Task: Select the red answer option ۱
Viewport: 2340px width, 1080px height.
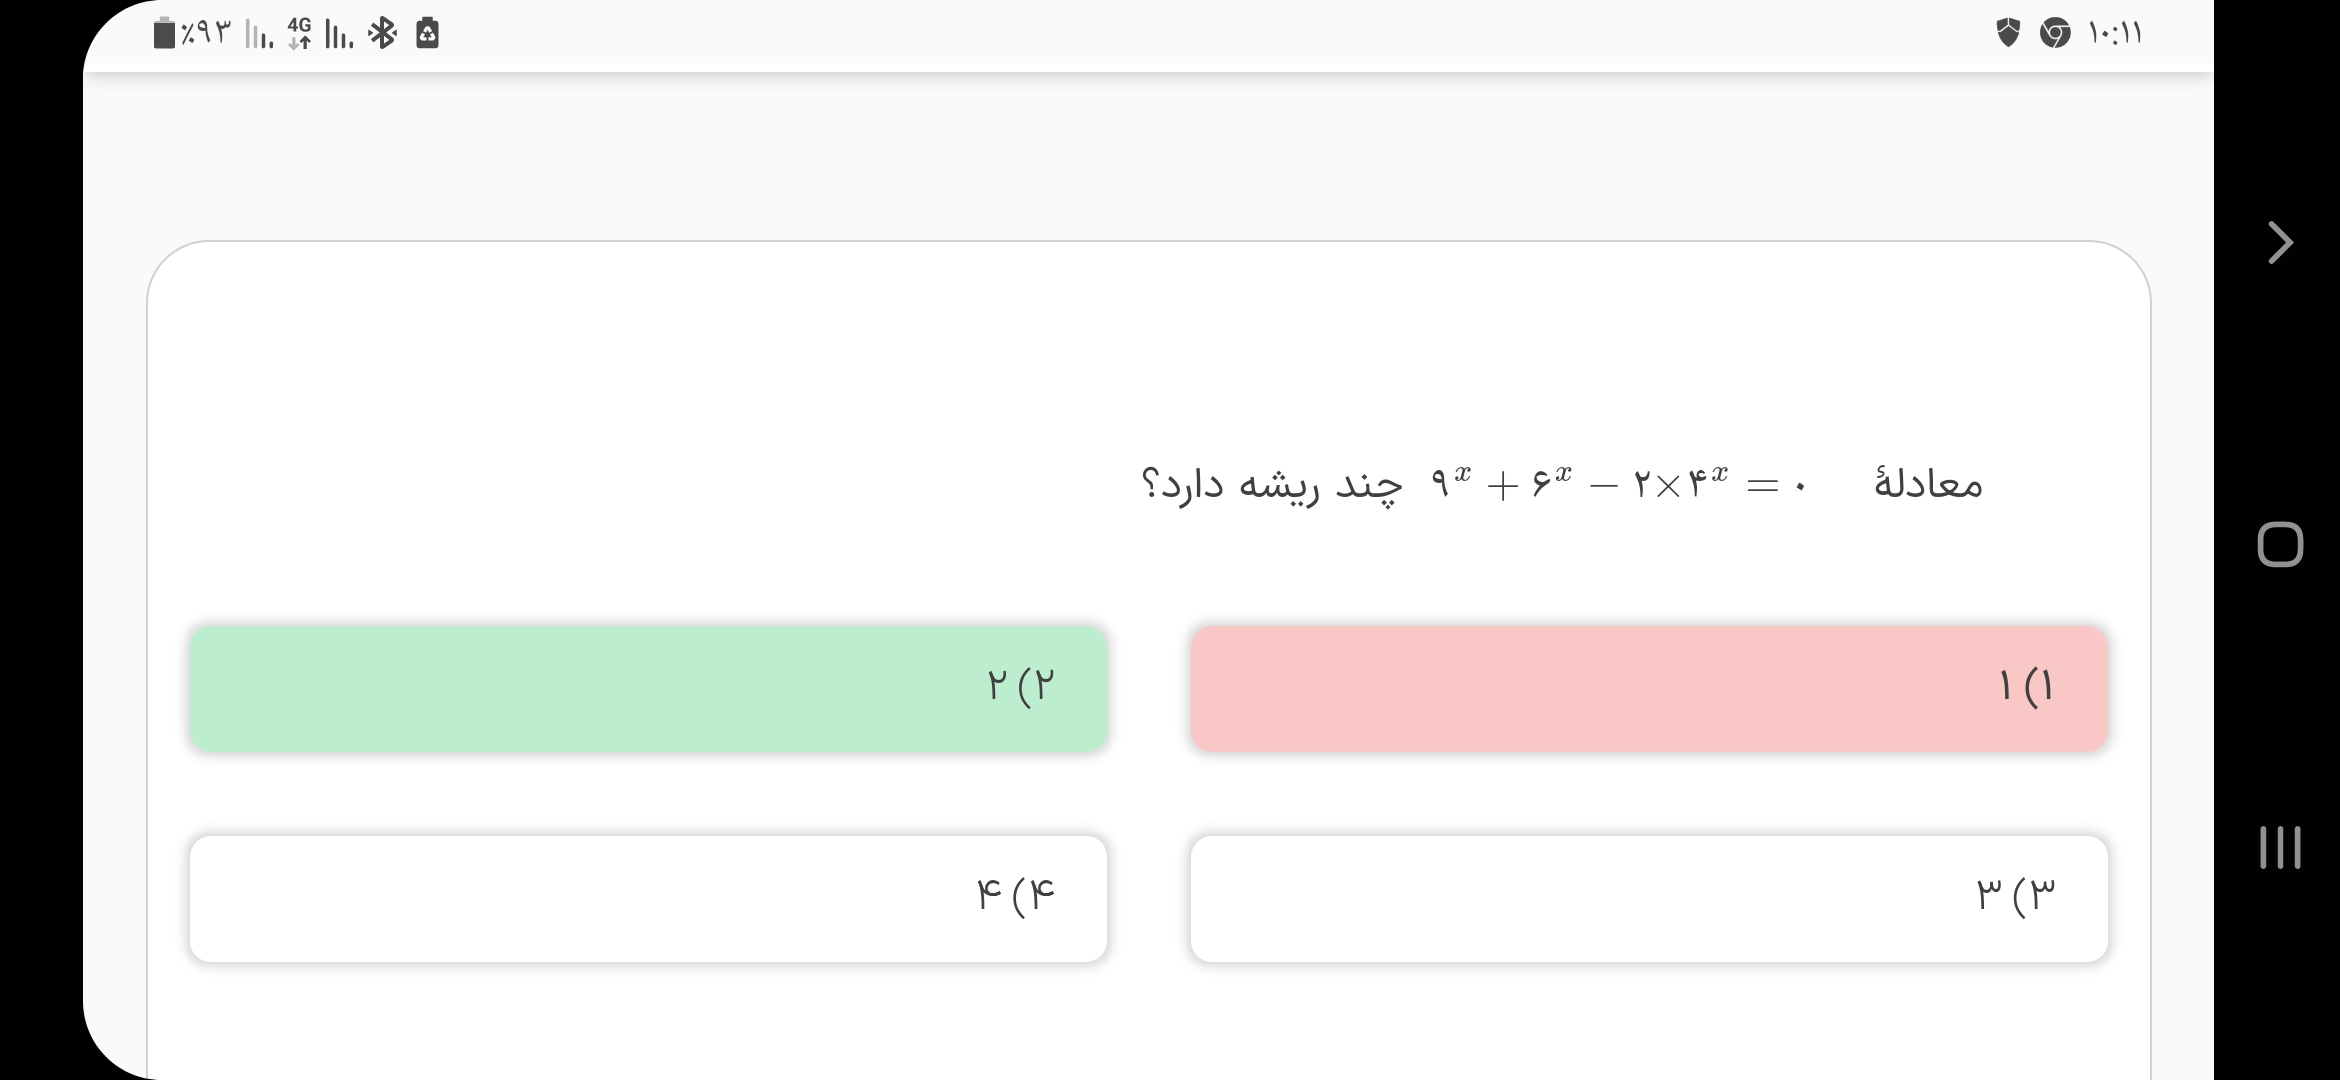Action: (1649, 688)
